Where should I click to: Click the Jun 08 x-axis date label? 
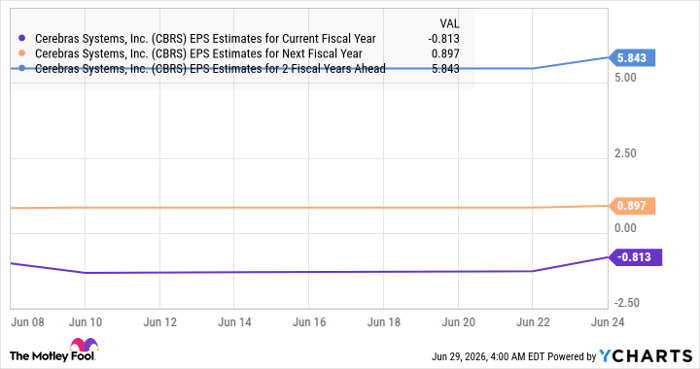(x=28, y=322)
